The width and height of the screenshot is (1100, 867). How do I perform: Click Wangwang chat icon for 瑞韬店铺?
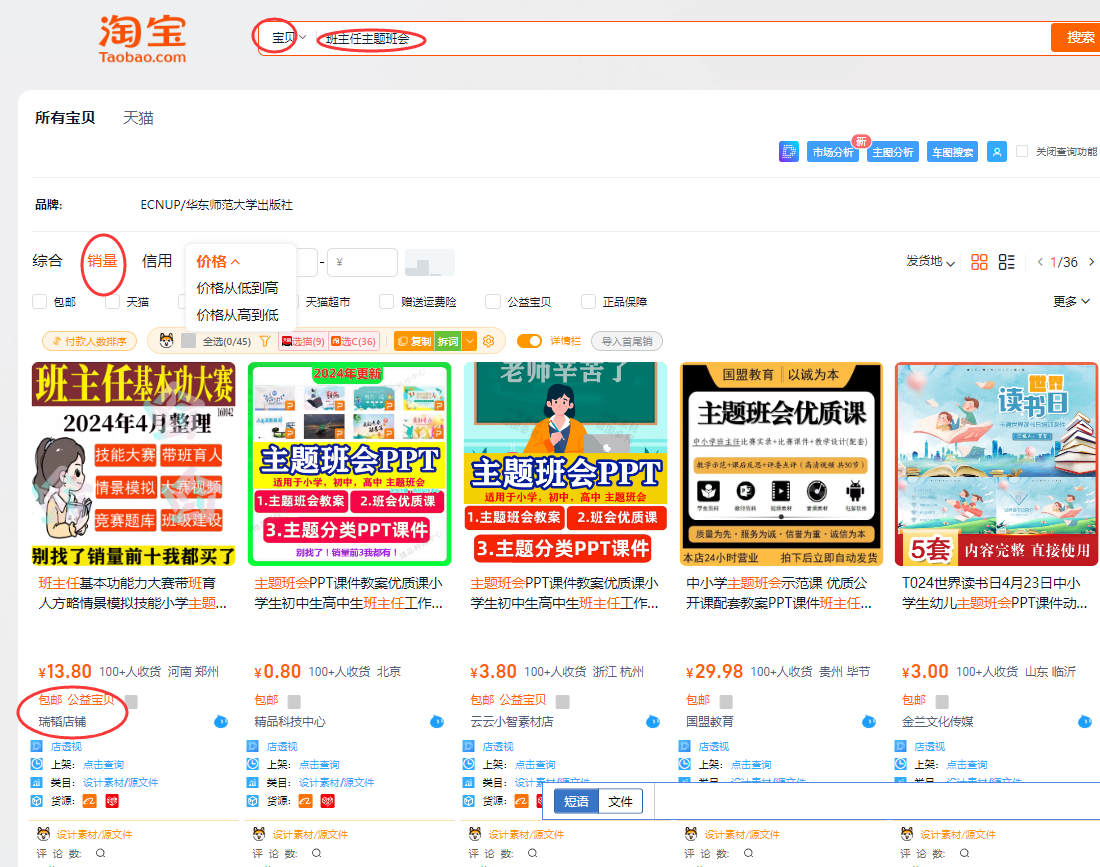click(221, 721)
